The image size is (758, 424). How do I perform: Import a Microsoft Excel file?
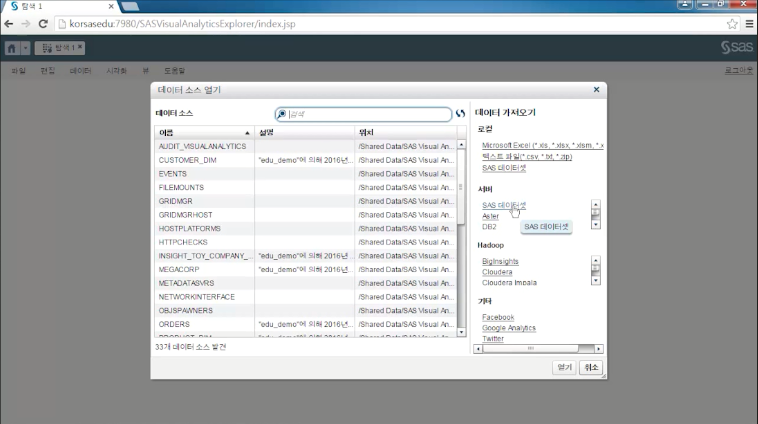tap(543, 145)
